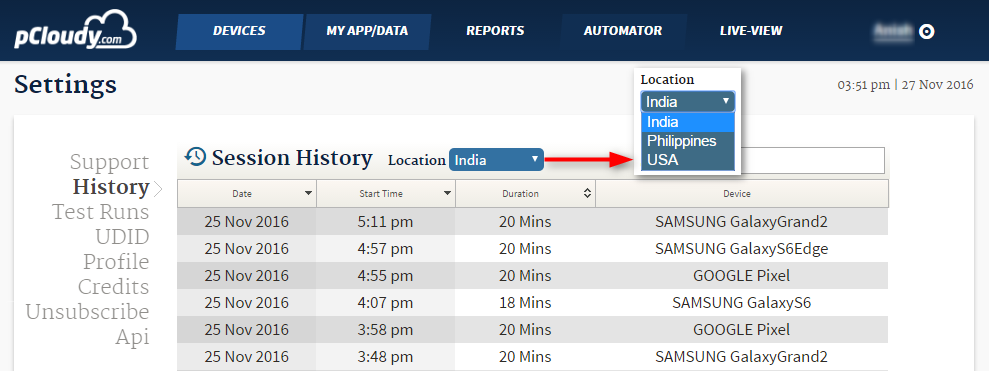Select Philippines in the location list

tap(688, 141)
